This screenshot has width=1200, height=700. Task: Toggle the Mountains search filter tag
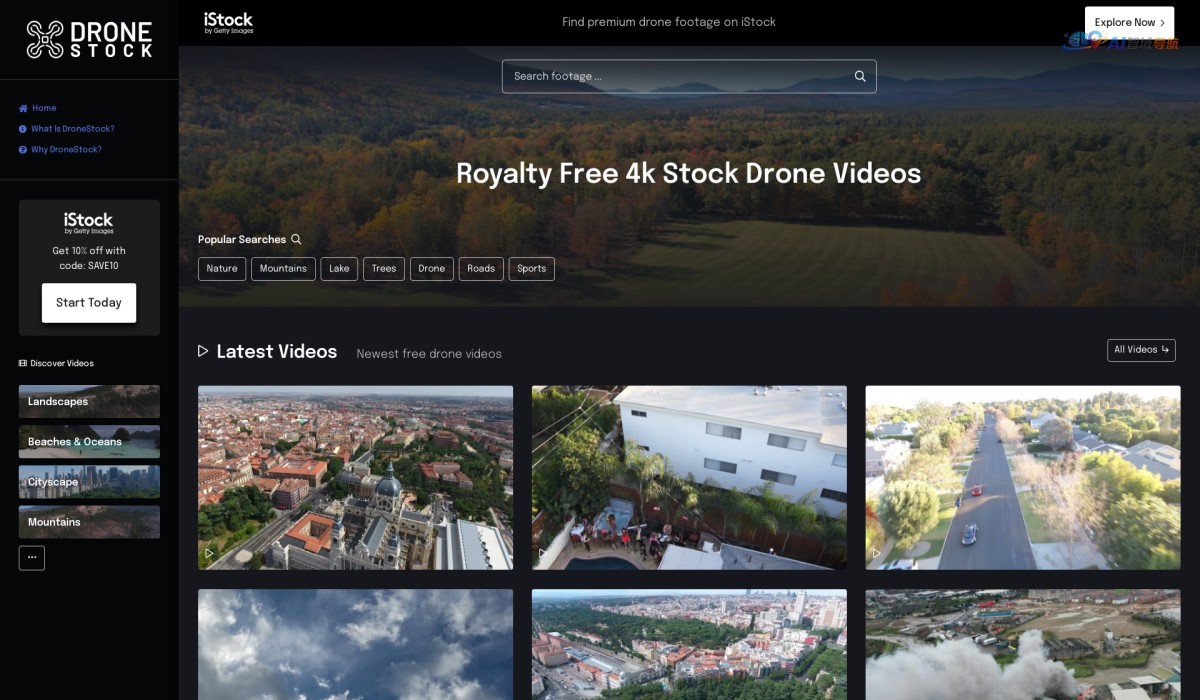tap(283, 268)
